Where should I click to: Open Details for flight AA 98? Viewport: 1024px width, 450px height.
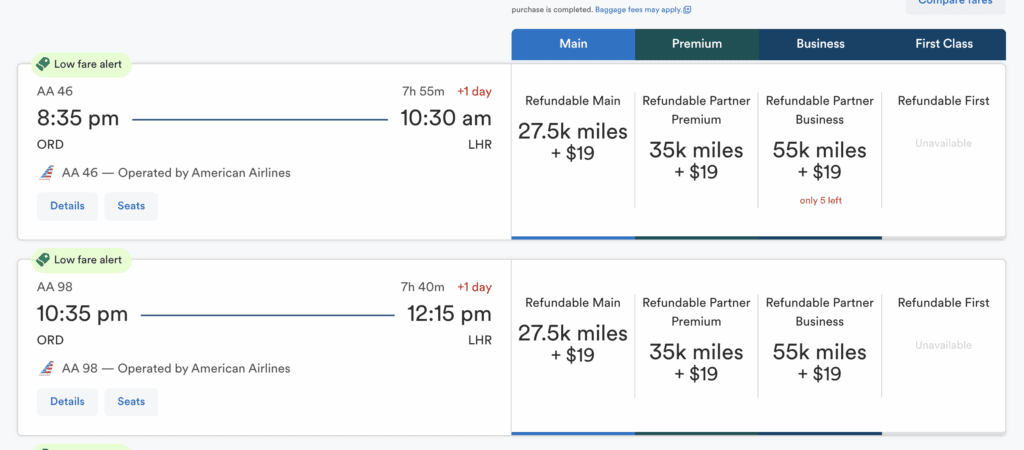click(x=67, y=402)
